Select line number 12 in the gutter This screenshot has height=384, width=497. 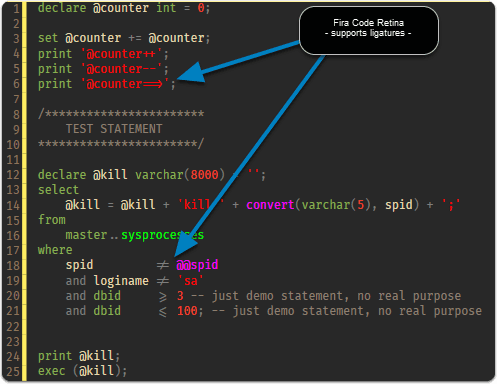point(13,175)
